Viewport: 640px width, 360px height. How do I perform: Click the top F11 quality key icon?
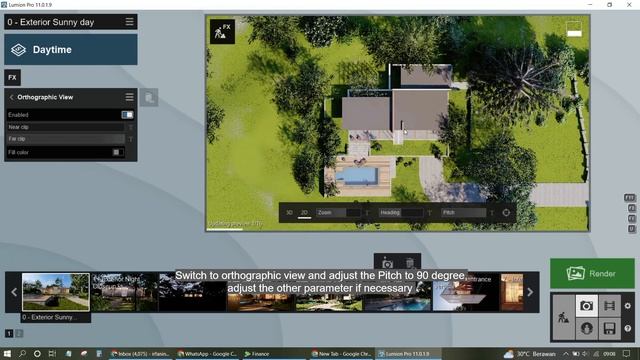[x=629, y=198]
